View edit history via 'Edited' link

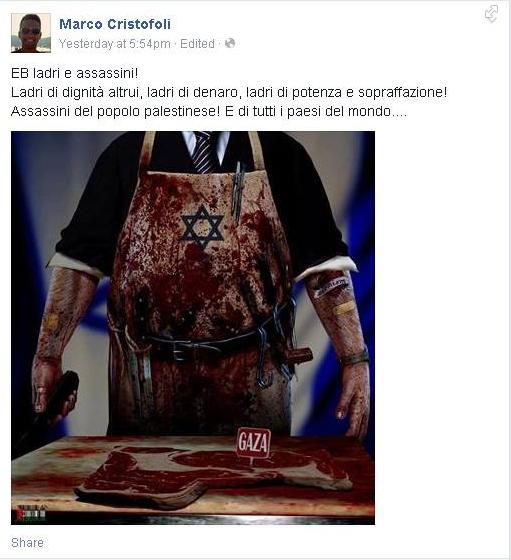click(x=197, y=44)
